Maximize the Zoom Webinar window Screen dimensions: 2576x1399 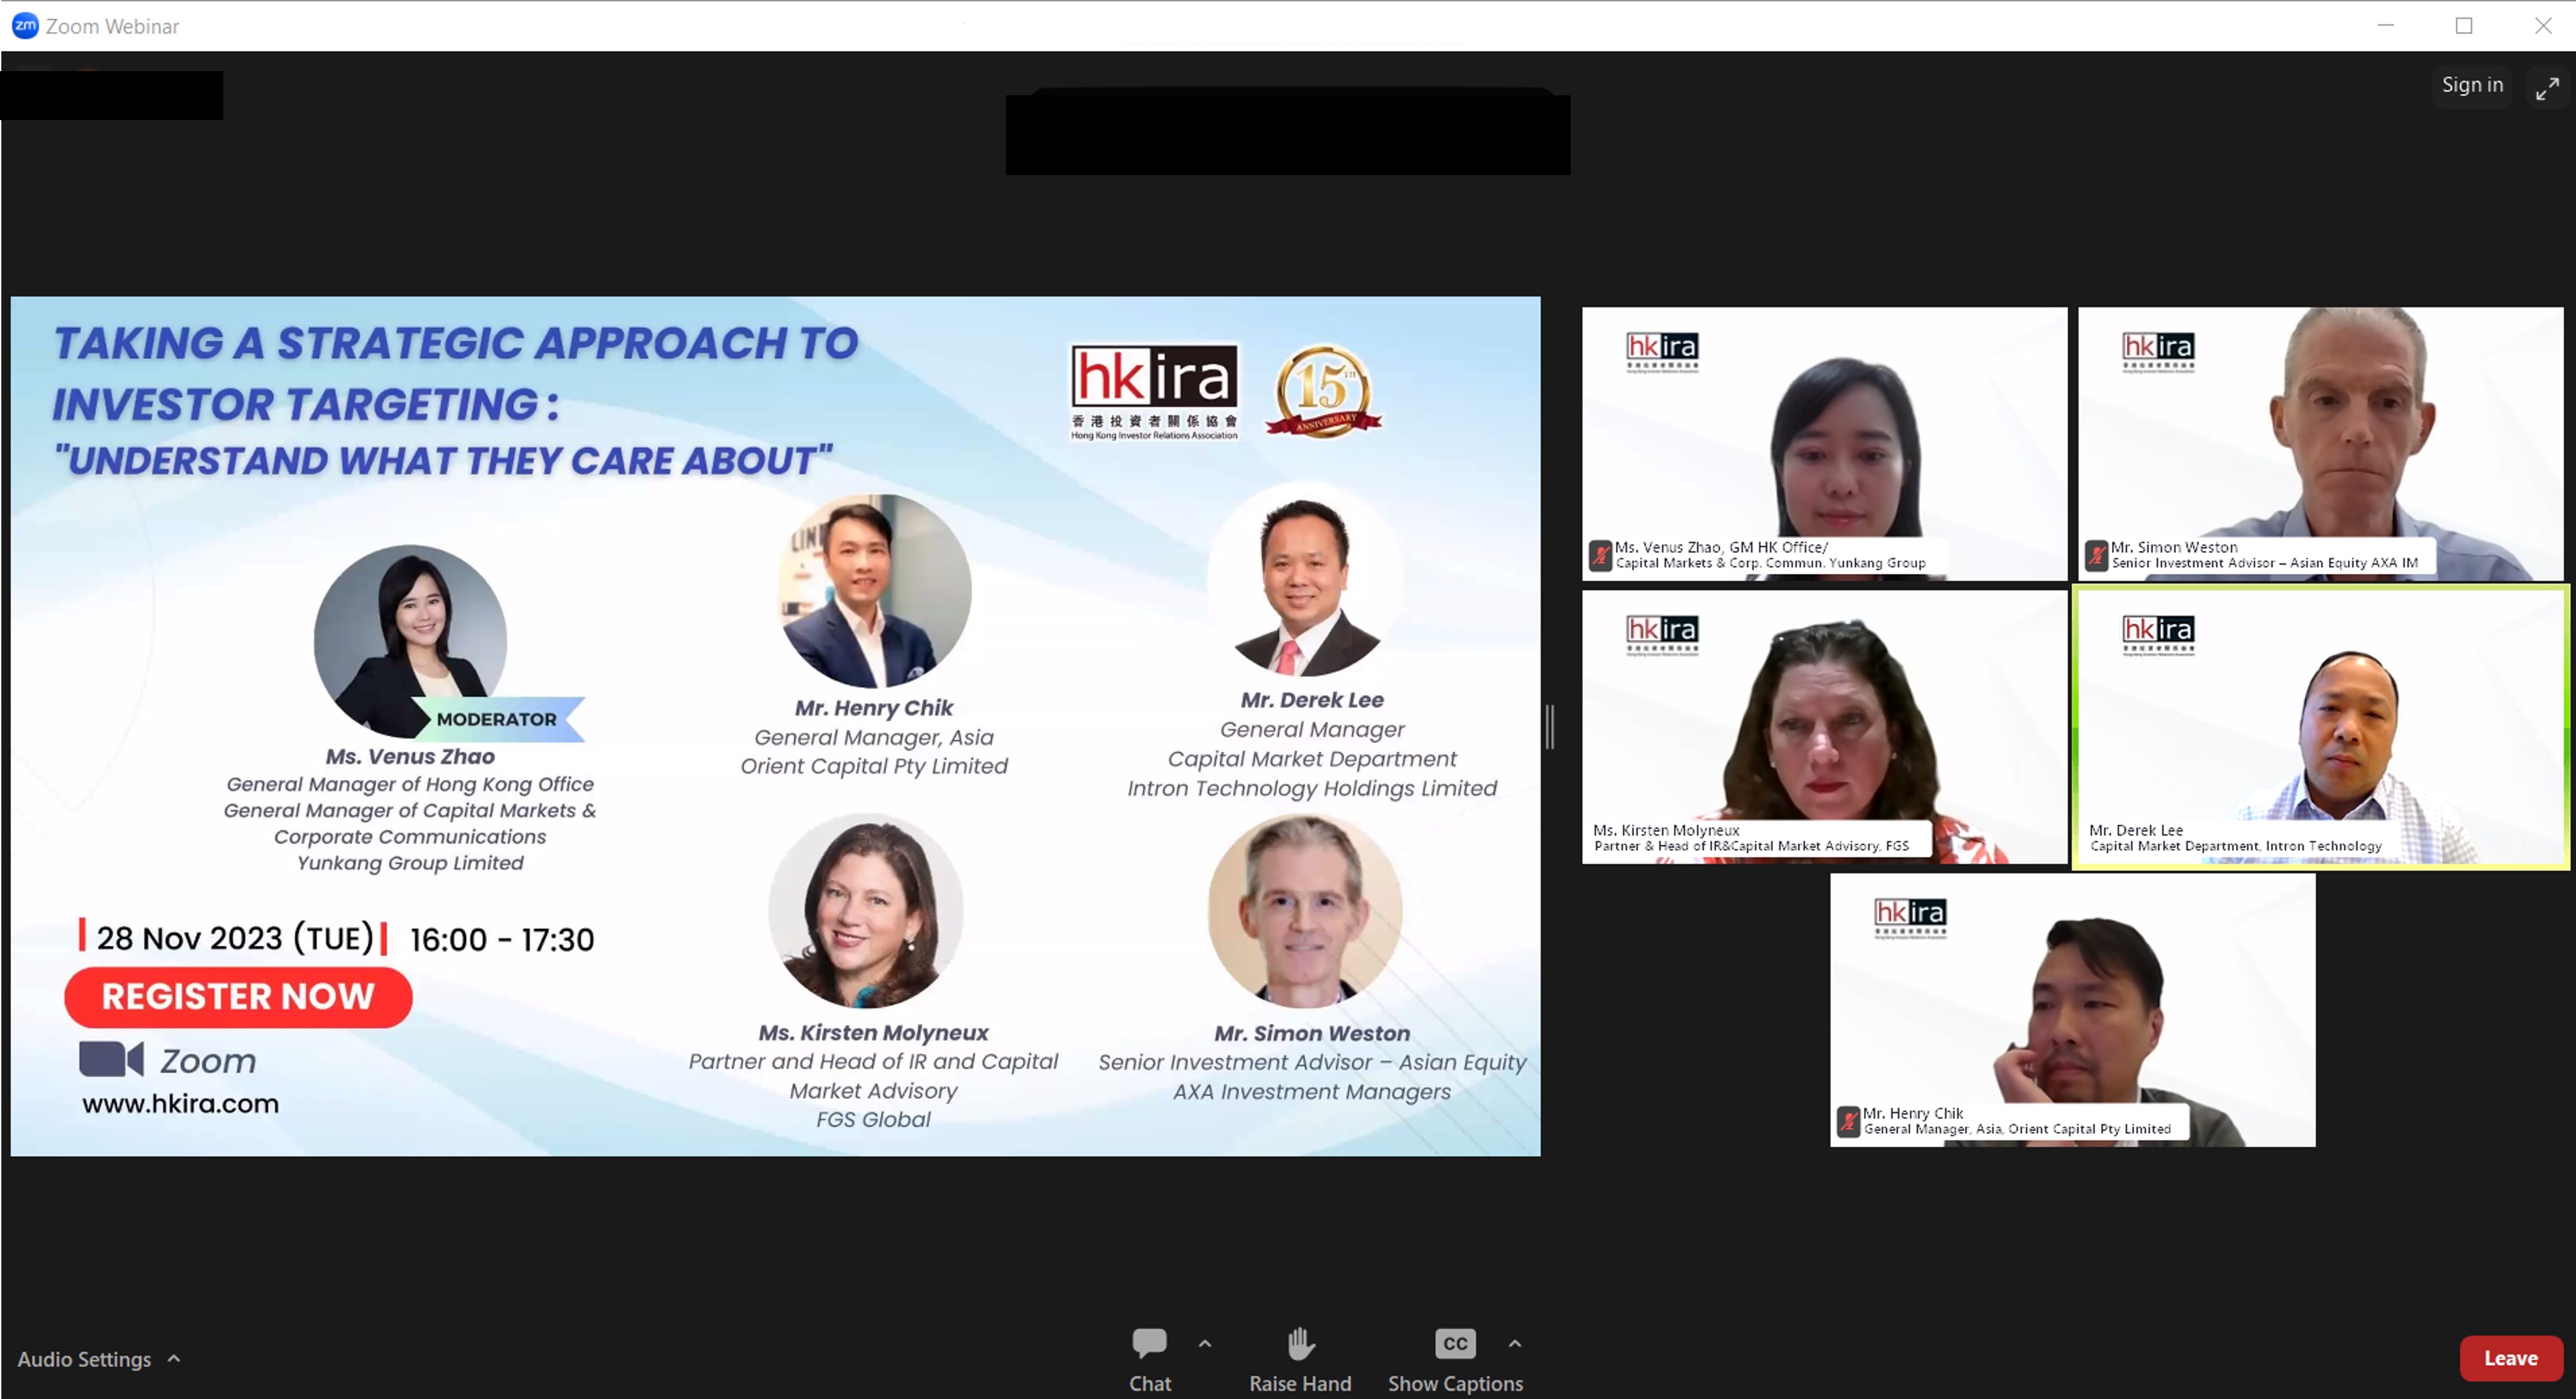coord(2464,25)
